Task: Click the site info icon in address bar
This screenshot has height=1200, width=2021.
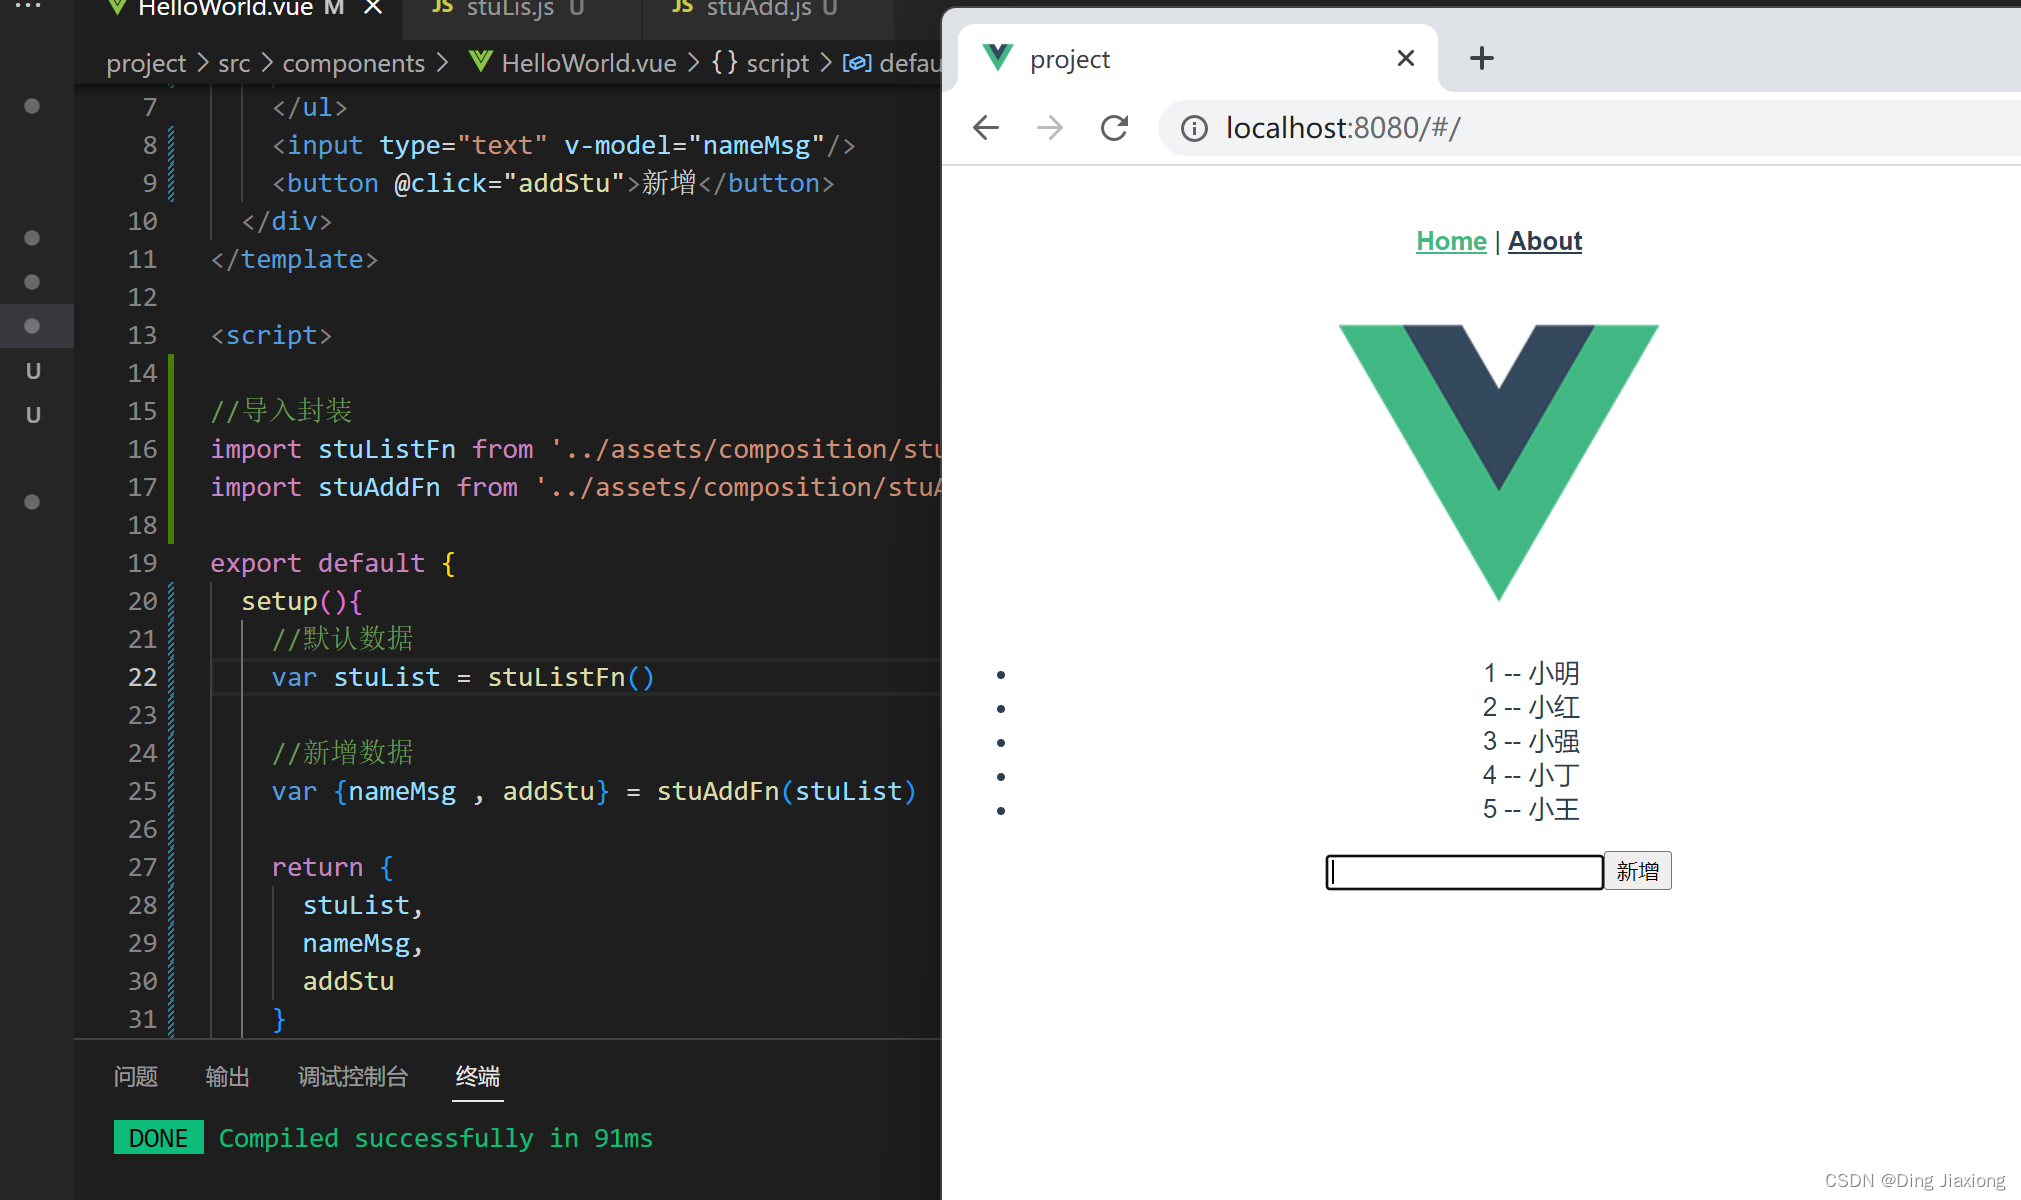Action: click(1194, 128)
